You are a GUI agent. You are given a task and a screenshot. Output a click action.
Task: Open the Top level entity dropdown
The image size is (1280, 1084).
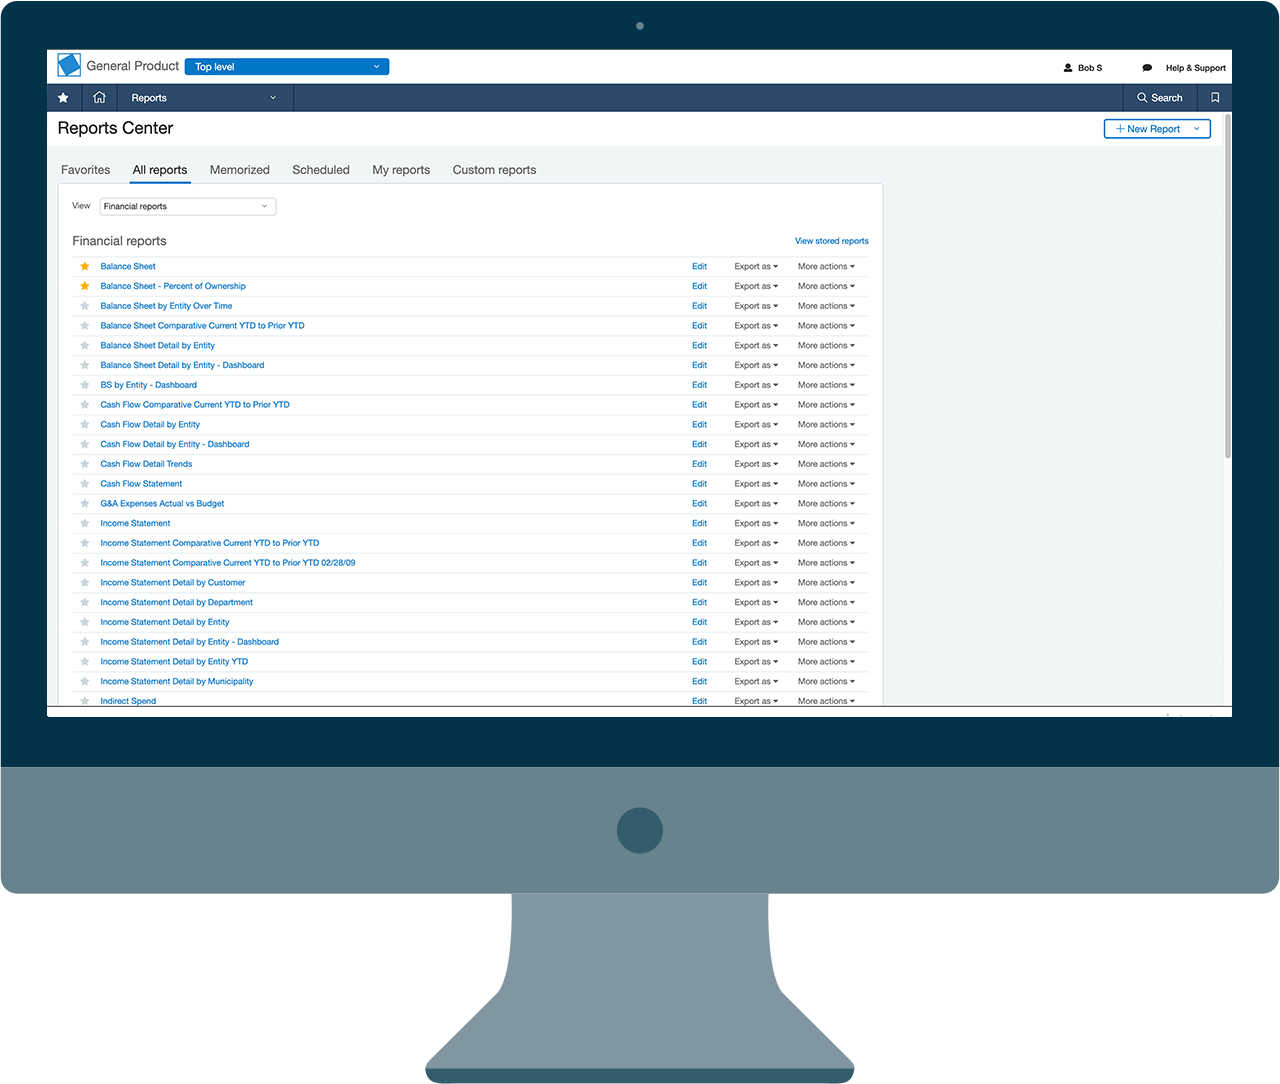[x=287, y=67]
